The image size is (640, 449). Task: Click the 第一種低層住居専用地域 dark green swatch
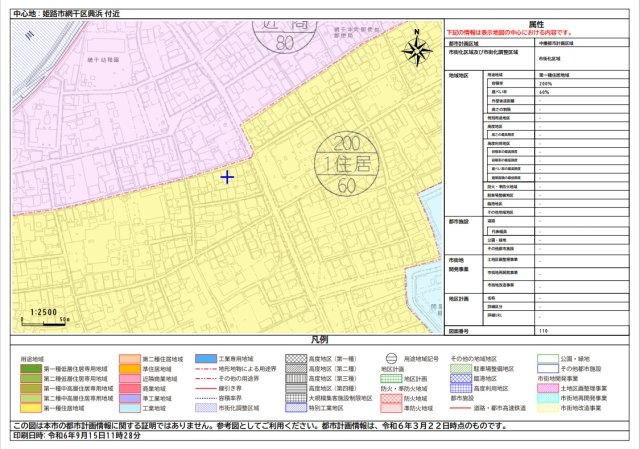coord(31,369)
